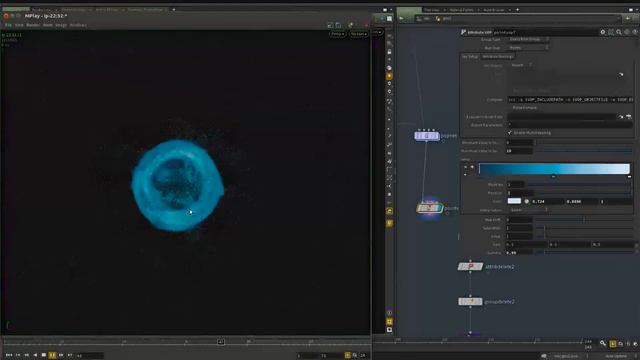Select the rightmost ramp point marker
Image resolution: width=640 pixels, height=360 pixels.
pos(629,176)
